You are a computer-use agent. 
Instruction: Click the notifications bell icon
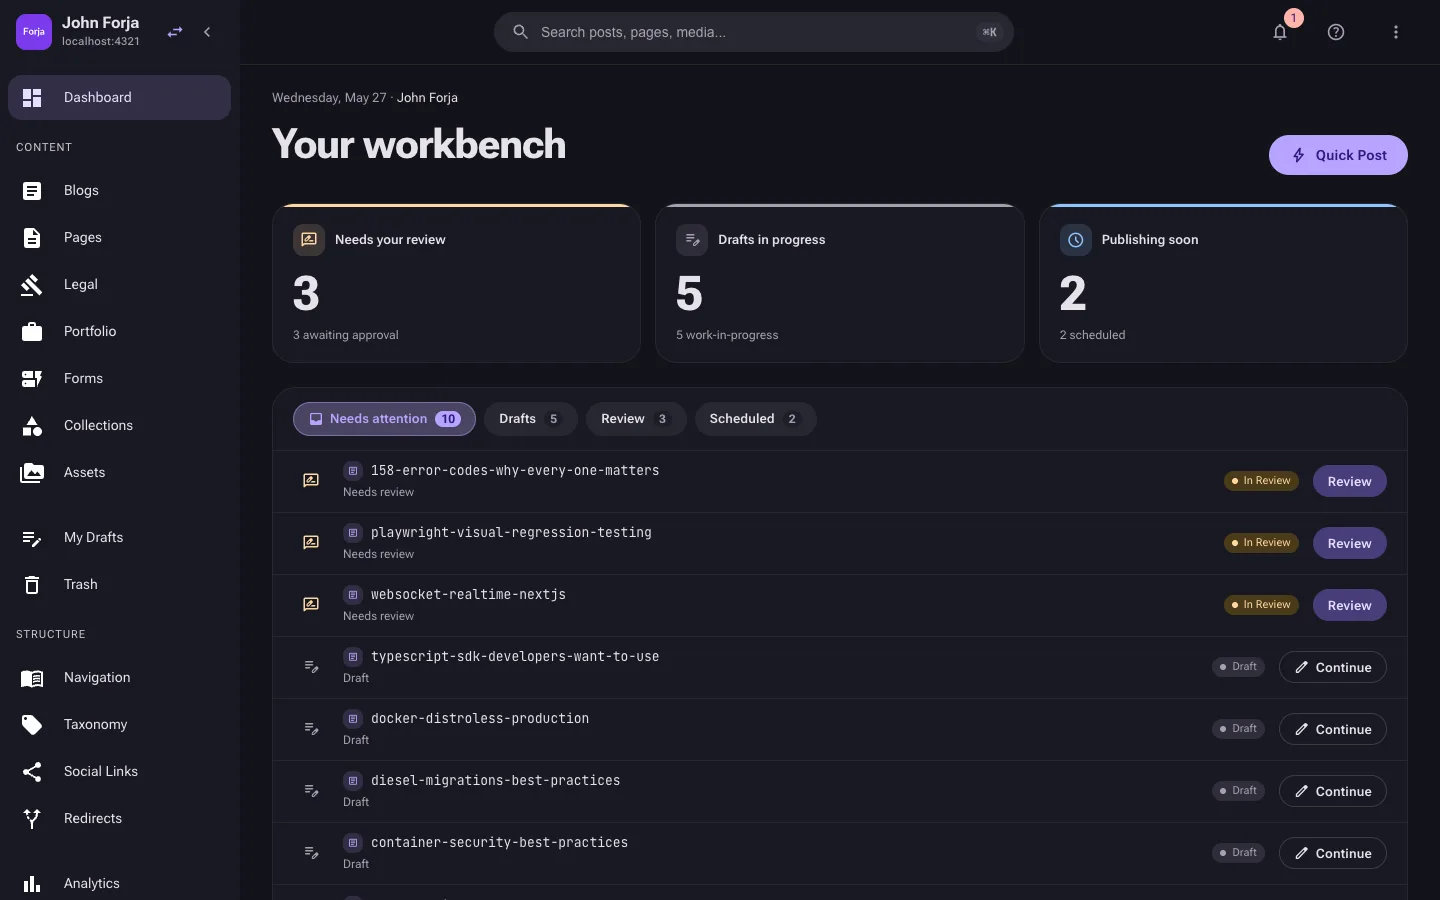[x=1280, y=32]
